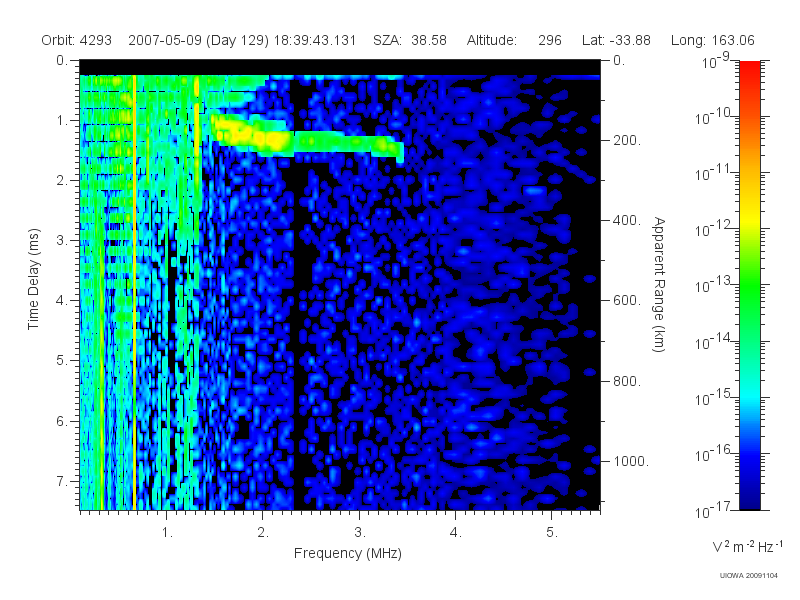Click the time delay tick label 3.
800x600 pixels.
point(62,240)
